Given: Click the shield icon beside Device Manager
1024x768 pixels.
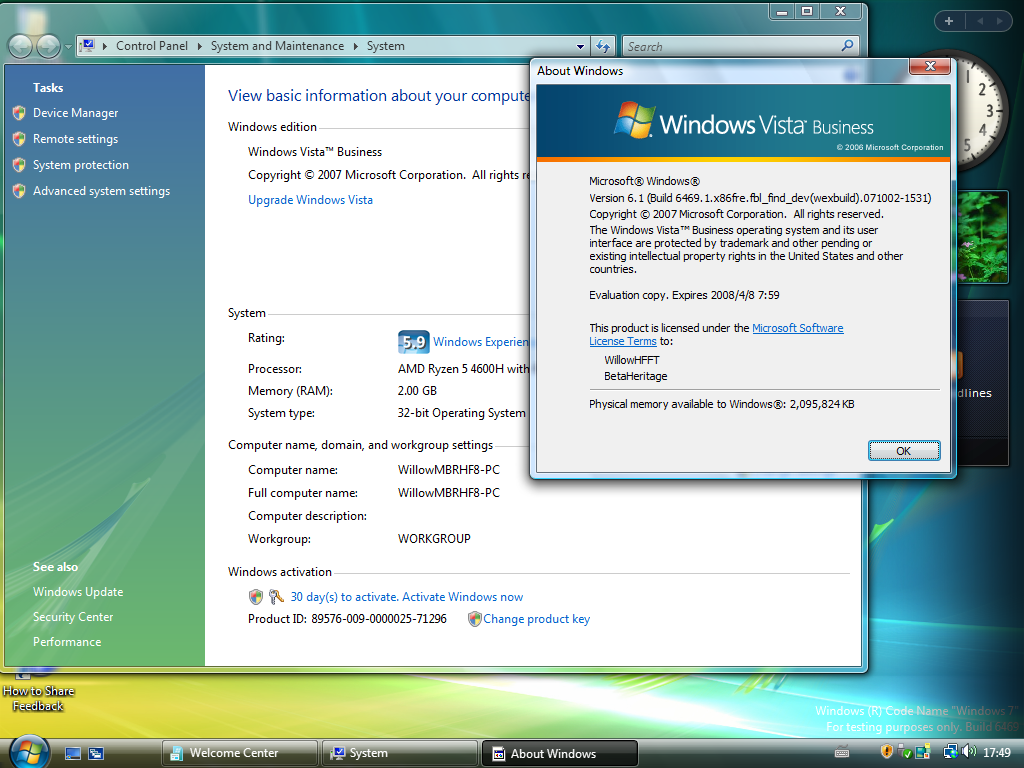Looking at the screenshot, I should pyautogui.click(x=19, y=113).
